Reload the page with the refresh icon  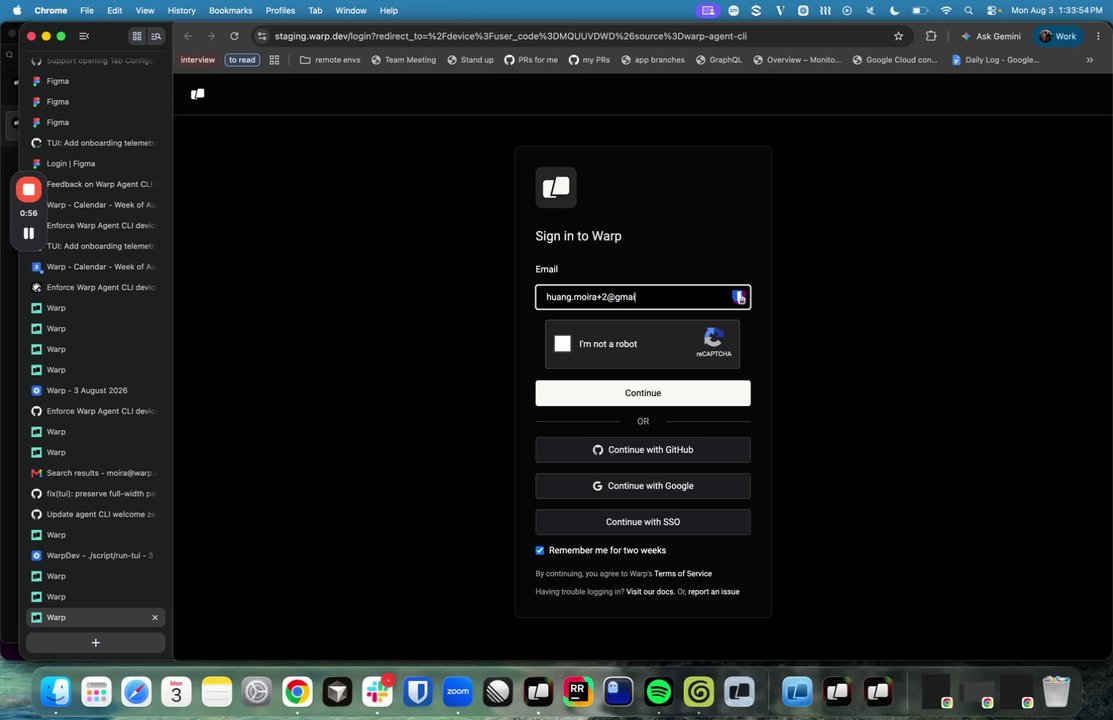click(234, 36)
